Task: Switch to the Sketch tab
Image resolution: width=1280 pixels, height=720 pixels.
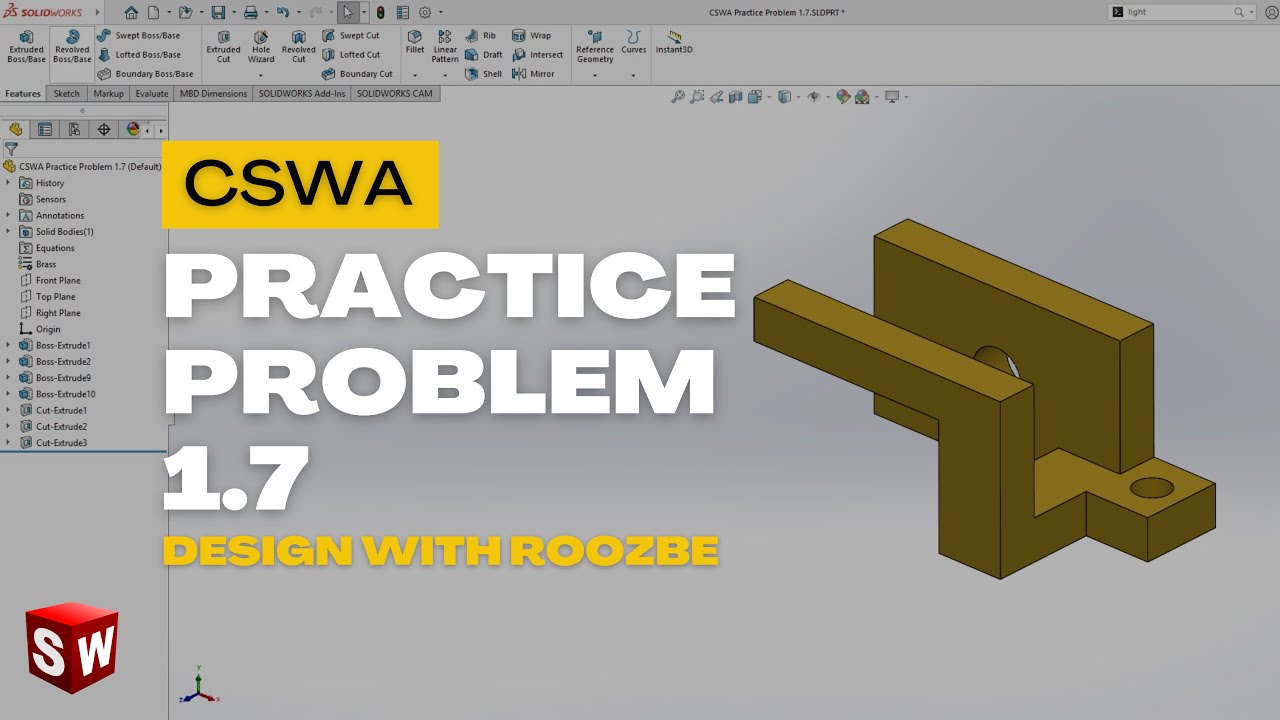Action: click(x=67, y=94)
